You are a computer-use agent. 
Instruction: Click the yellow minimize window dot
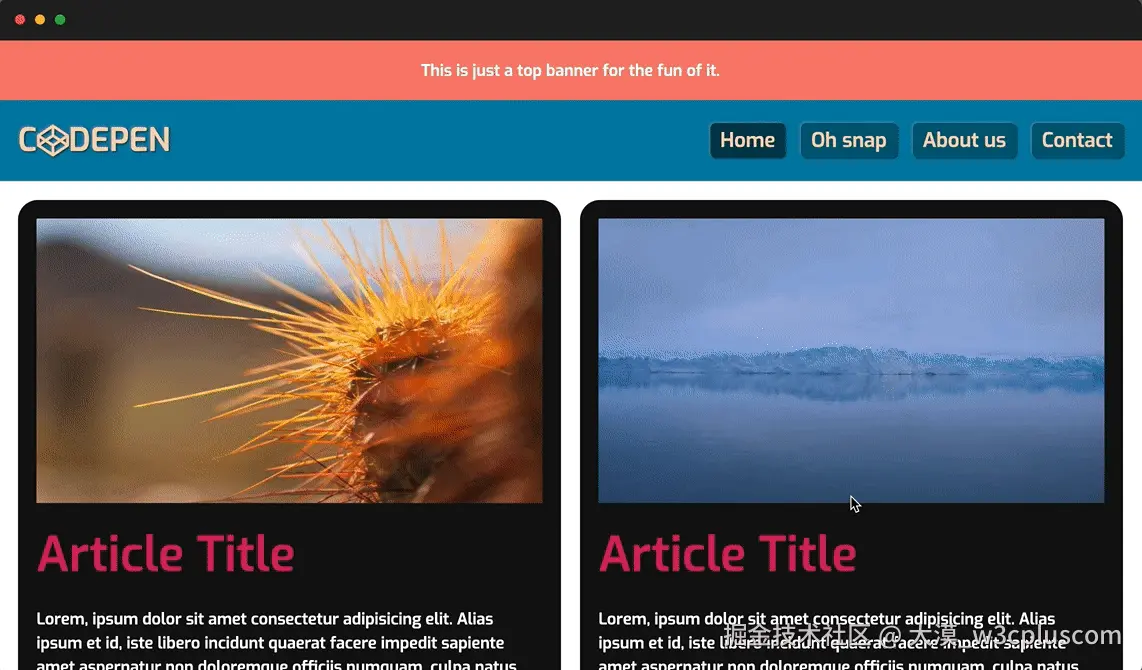tap(40, 20)
